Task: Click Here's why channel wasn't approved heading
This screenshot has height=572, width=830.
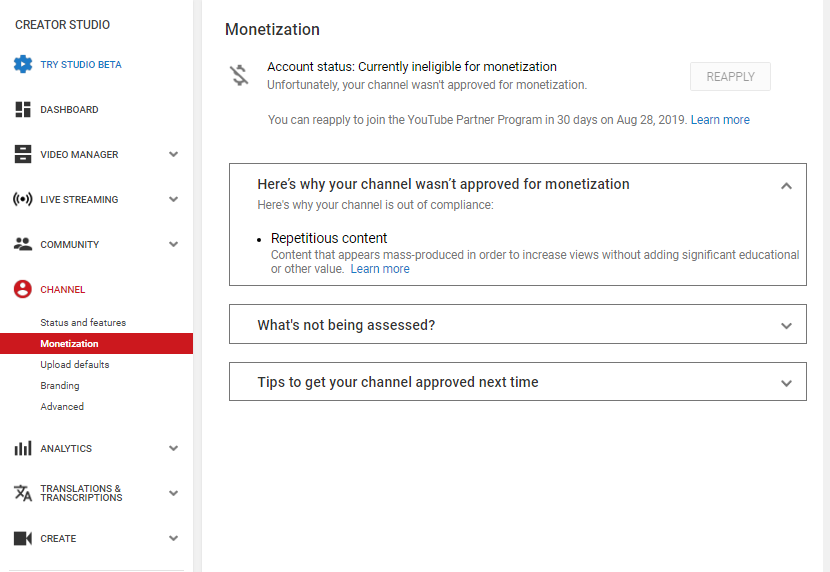Action: pos(444,184)
